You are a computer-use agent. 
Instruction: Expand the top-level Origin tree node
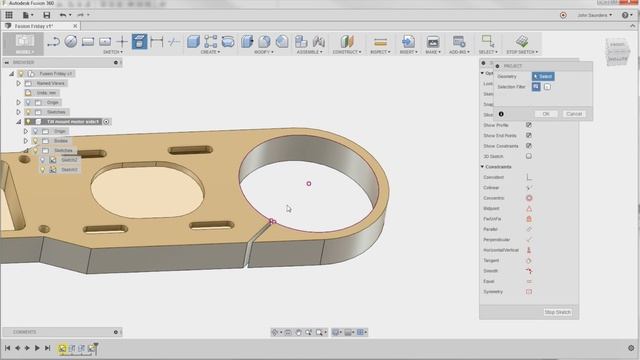[18, 102]
